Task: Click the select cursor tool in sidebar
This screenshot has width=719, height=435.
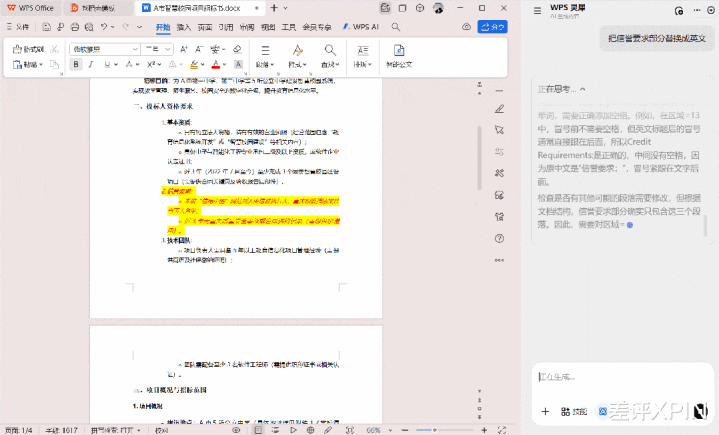Action: pyautogui.click(x=499, y=130)
